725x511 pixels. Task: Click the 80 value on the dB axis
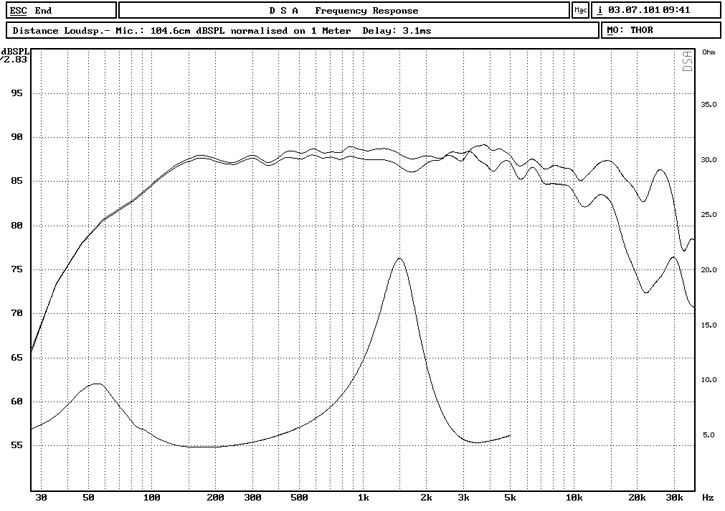pyautogui.click(x=16, y=226)
